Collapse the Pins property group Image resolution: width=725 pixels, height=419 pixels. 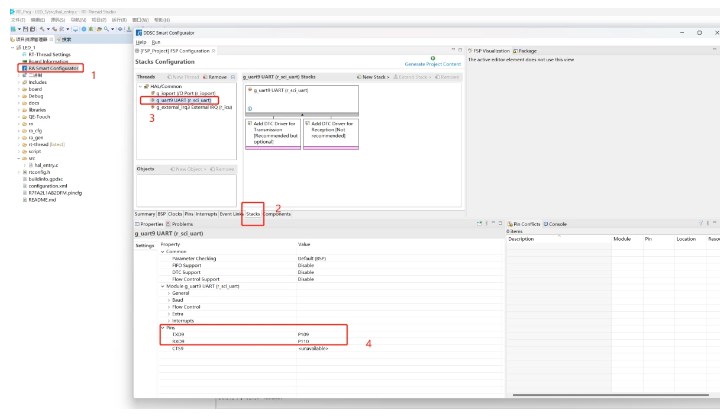tap(163, 328)
